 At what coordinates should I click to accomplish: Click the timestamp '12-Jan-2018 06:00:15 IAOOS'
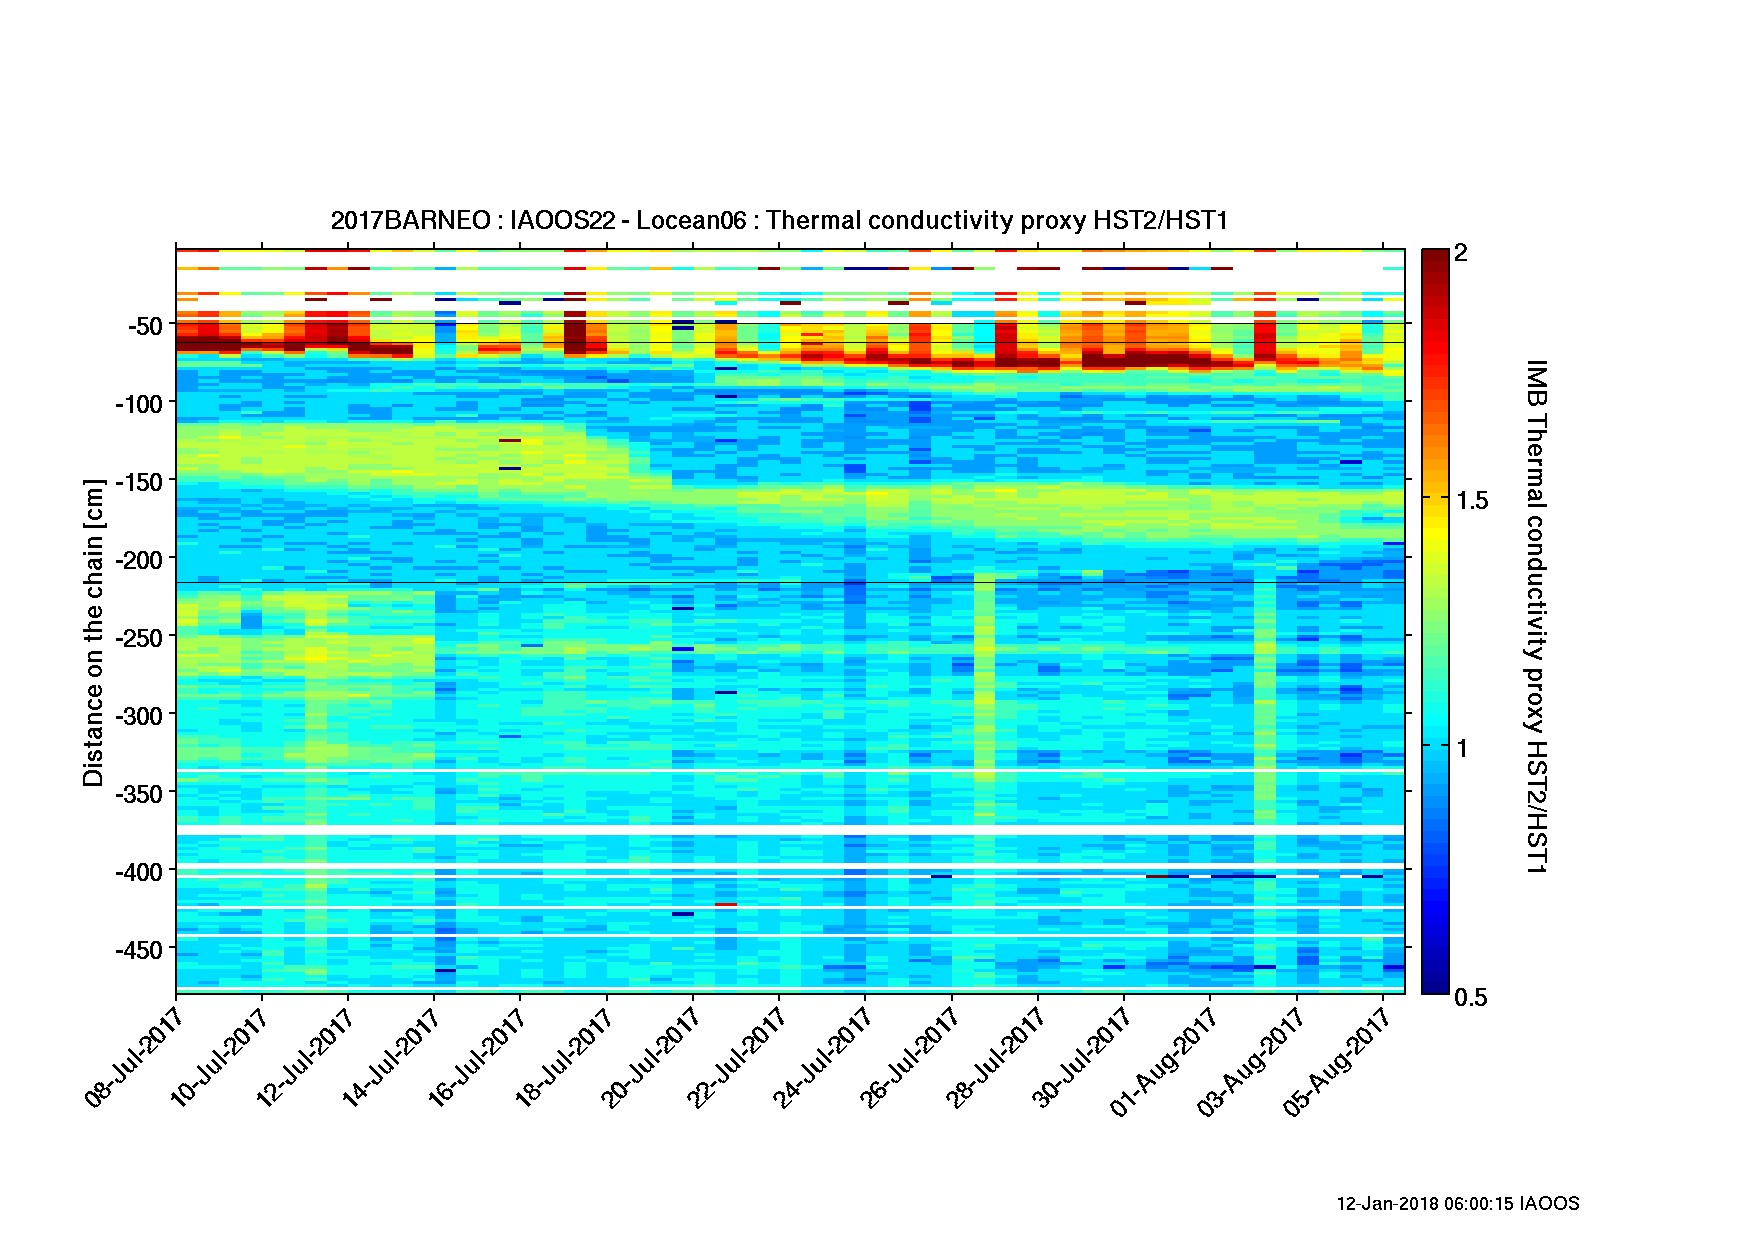pos(1457,1204)
